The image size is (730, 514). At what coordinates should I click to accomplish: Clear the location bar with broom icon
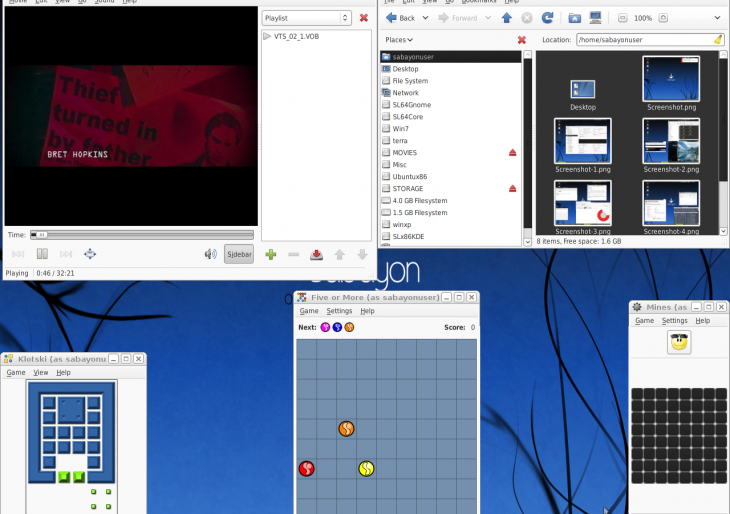(x=718, y=40)
